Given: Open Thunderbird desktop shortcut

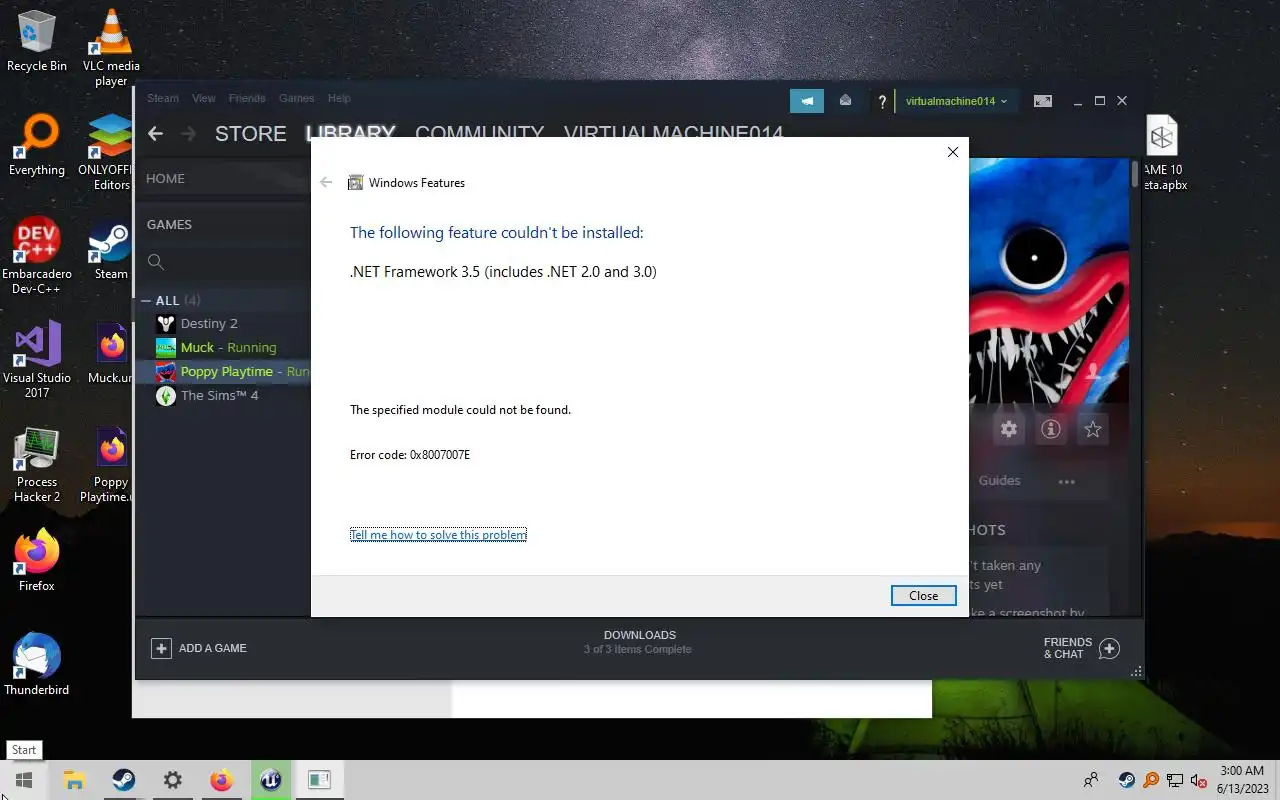Looking at the screenshot, I should pos(37,666).
